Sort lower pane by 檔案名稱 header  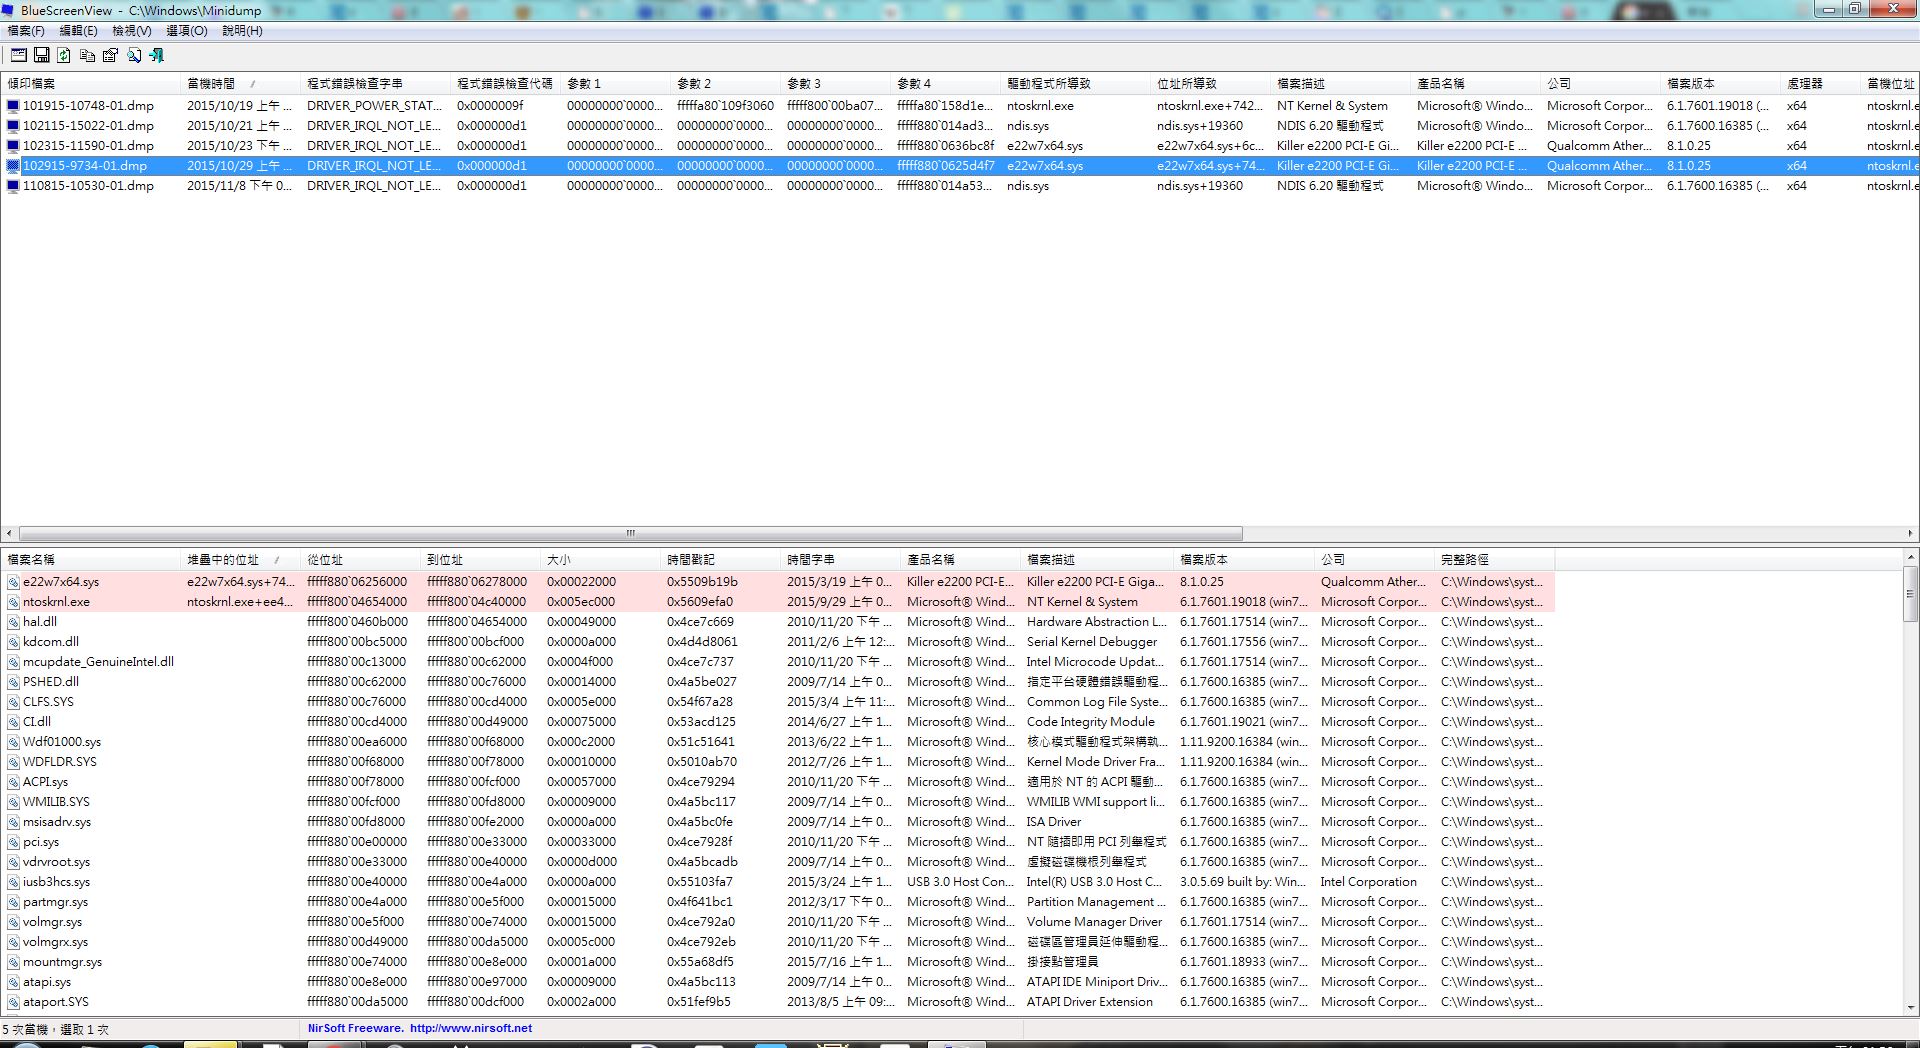32,560
